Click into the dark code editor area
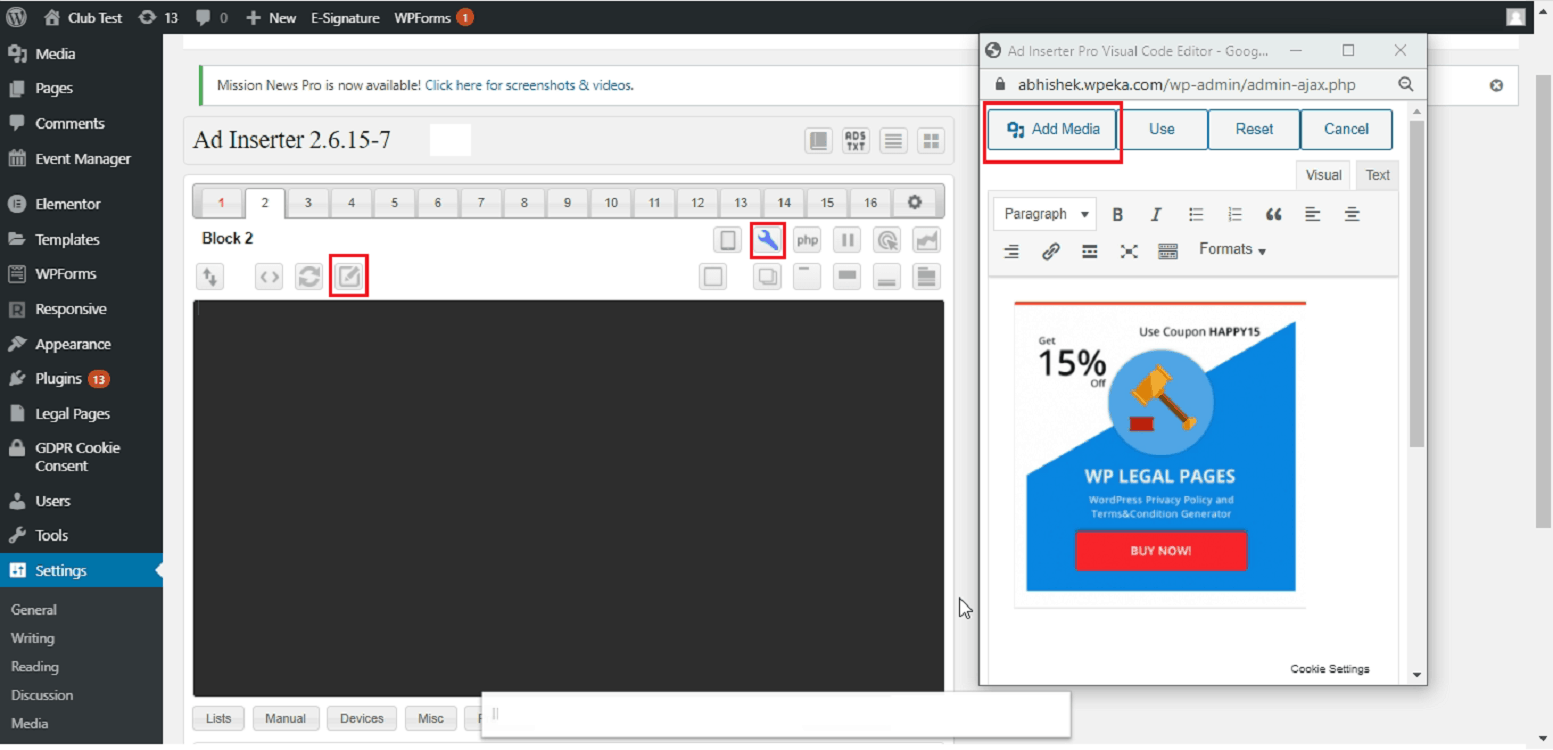Screen dimensions: 1553x750 (568, 497)
